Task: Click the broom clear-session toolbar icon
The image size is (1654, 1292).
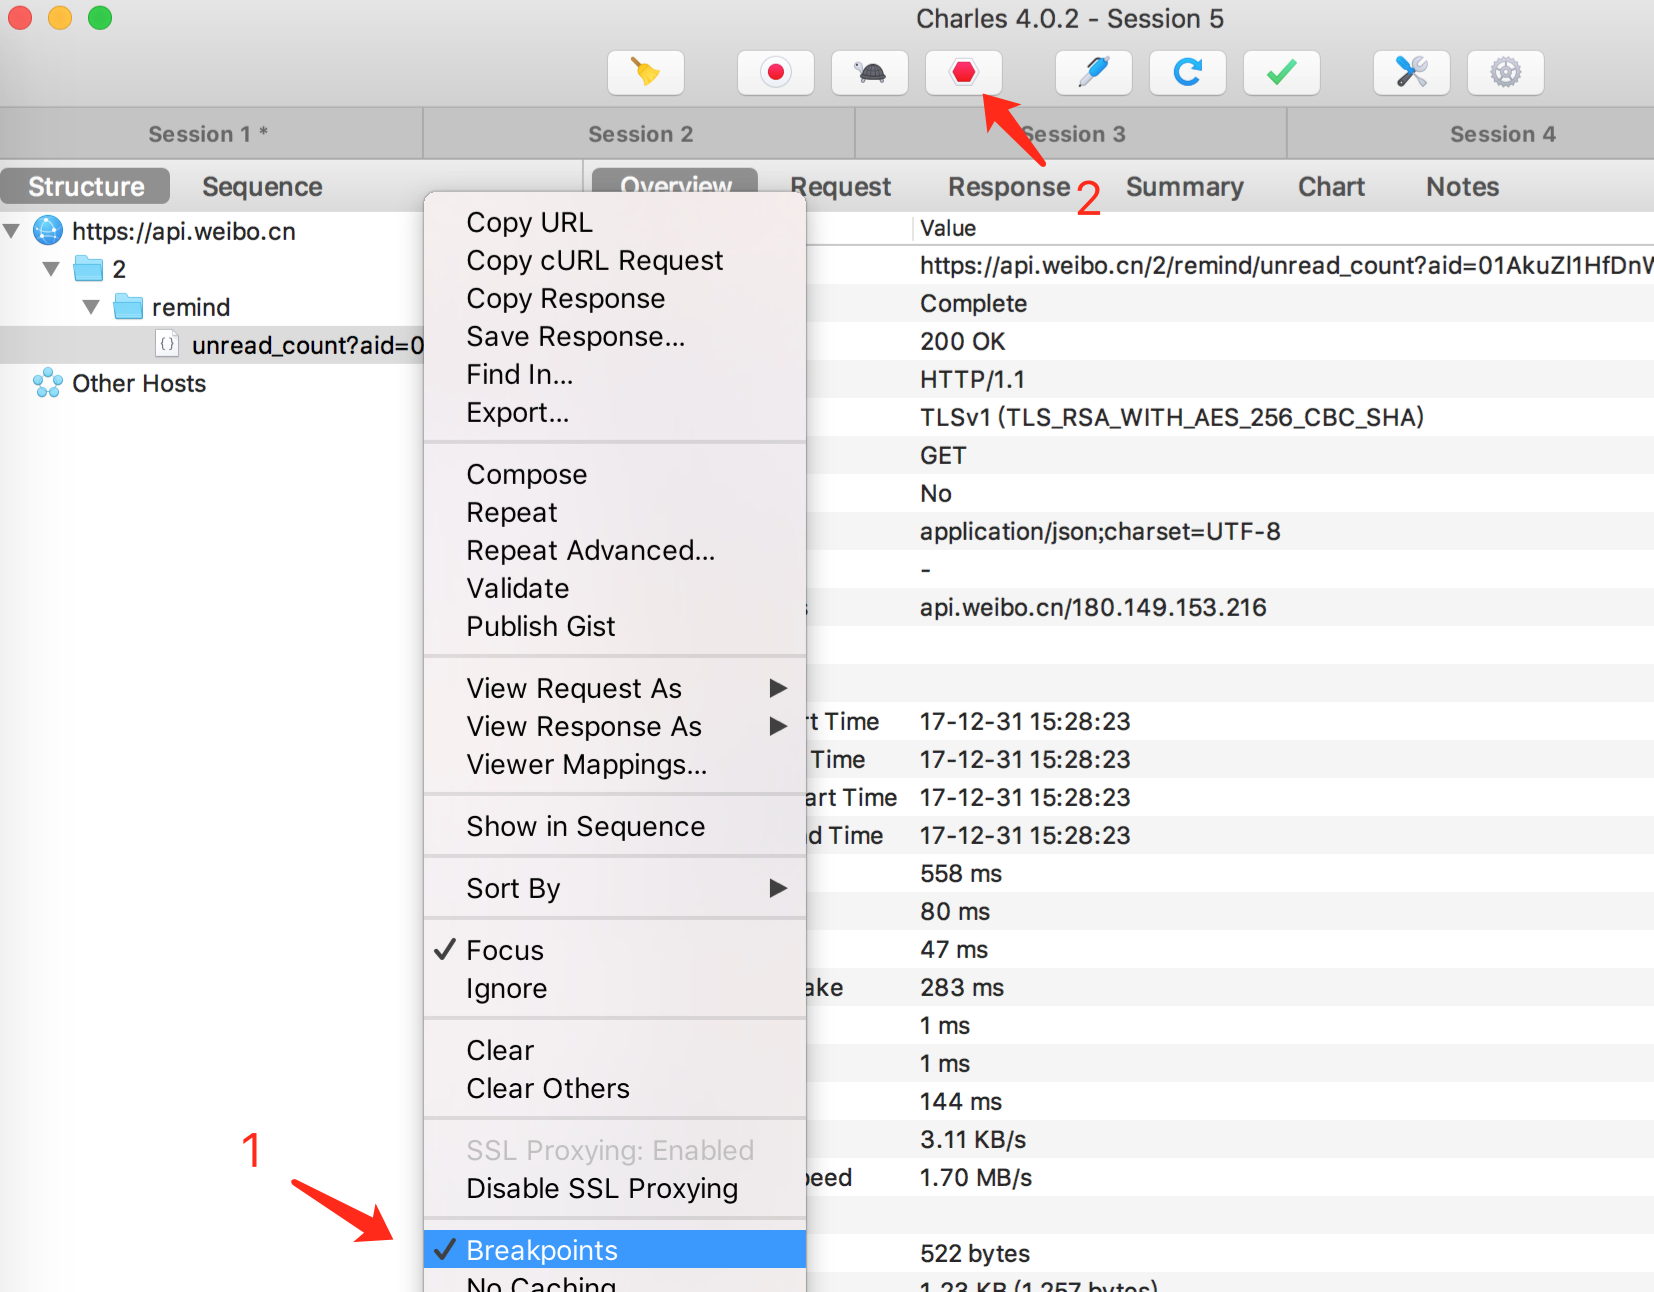Action: point(646,72)
